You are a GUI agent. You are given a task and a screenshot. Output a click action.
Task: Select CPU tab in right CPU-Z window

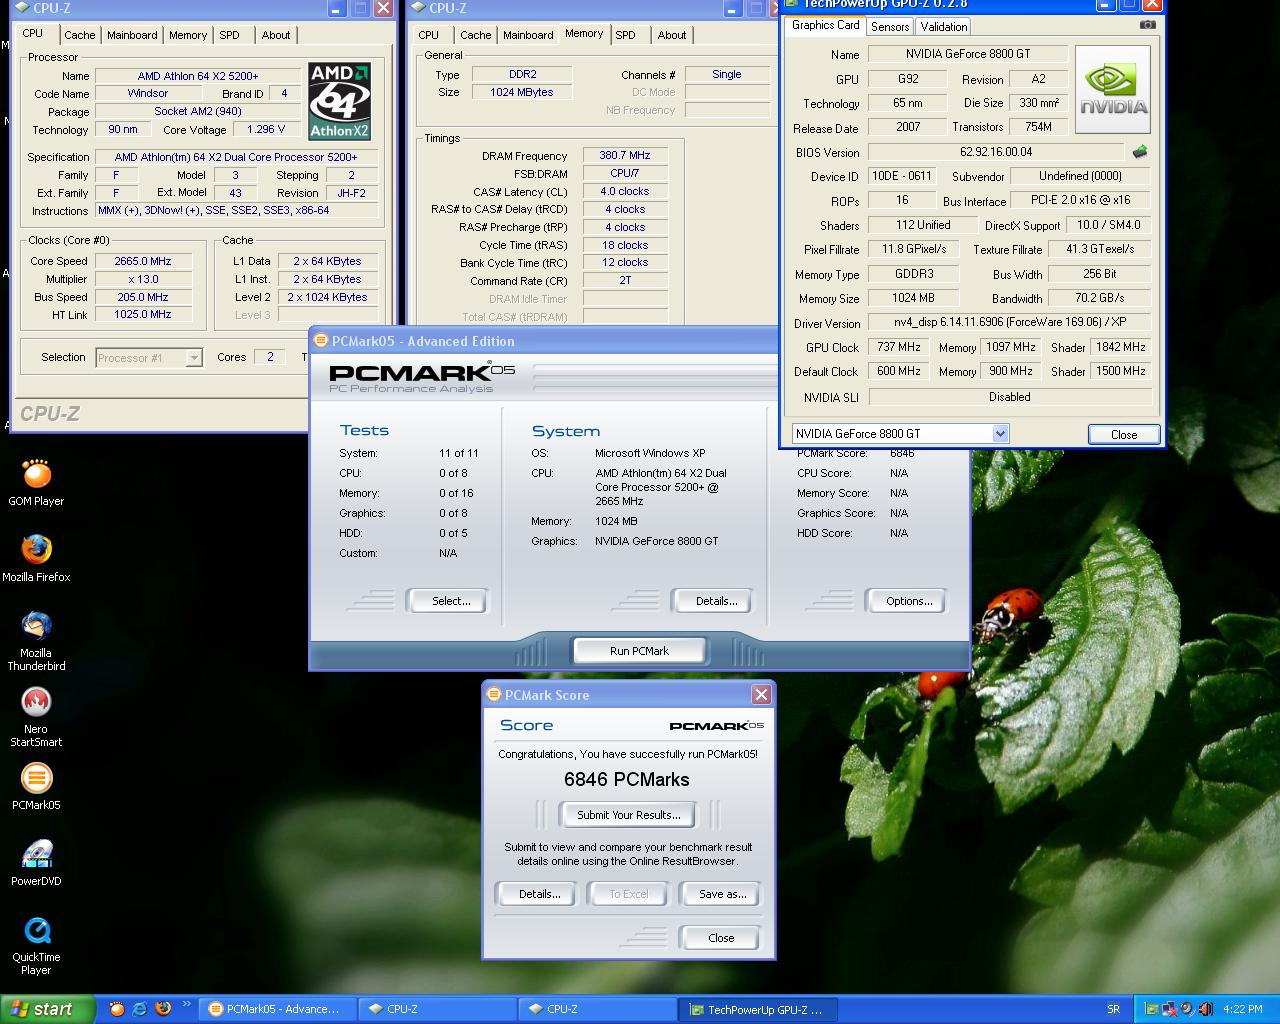[x=428, y=35]
